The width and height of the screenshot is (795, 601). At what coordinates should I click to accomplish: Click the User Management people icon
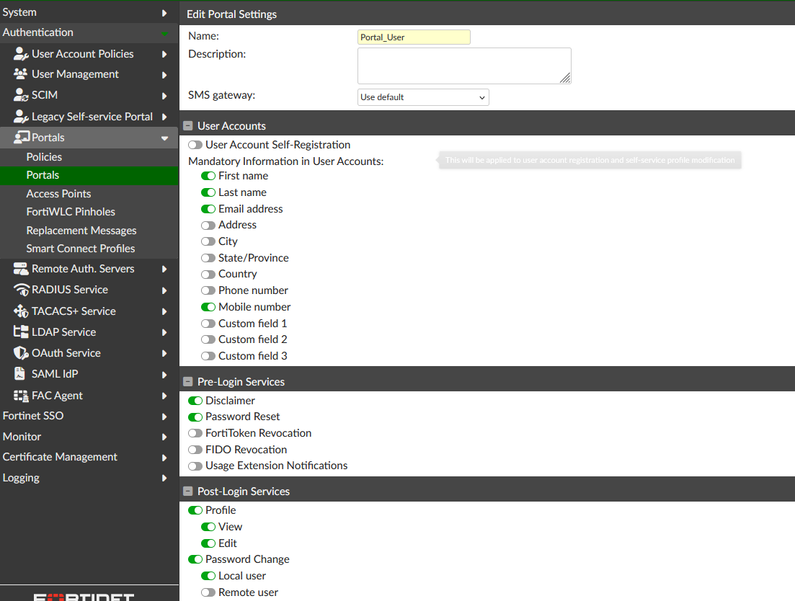point(21,74)
